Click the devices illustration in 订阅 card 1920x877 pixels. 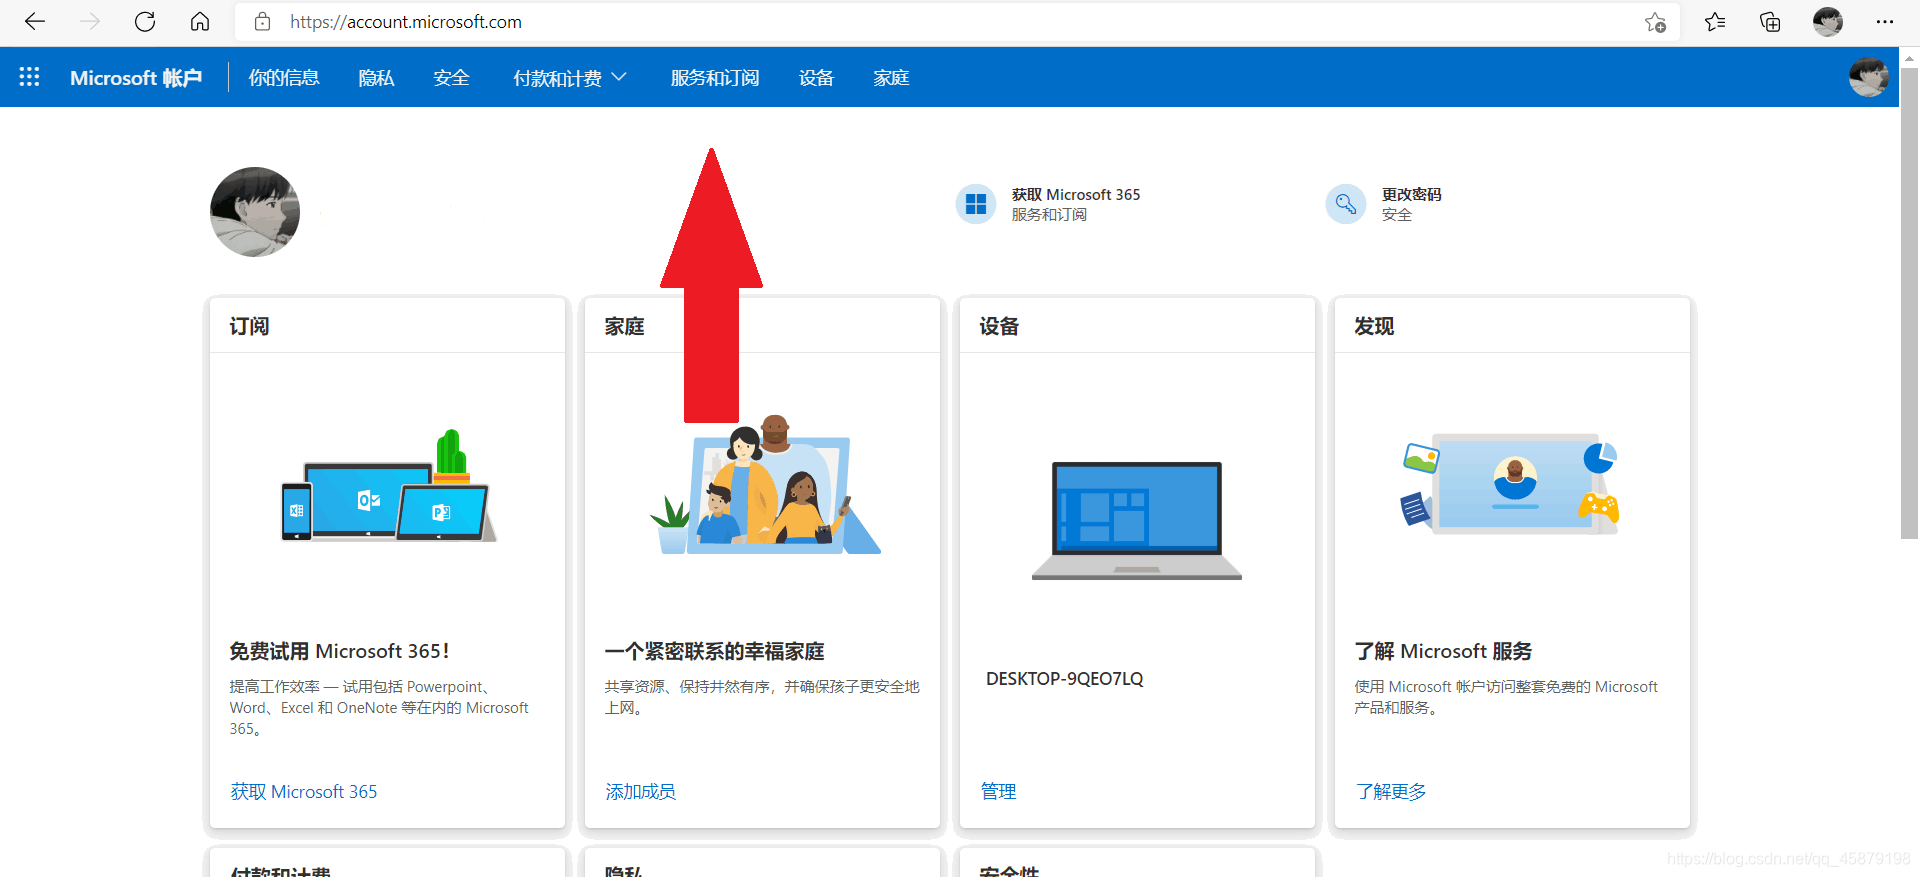[x=389, y=487]
